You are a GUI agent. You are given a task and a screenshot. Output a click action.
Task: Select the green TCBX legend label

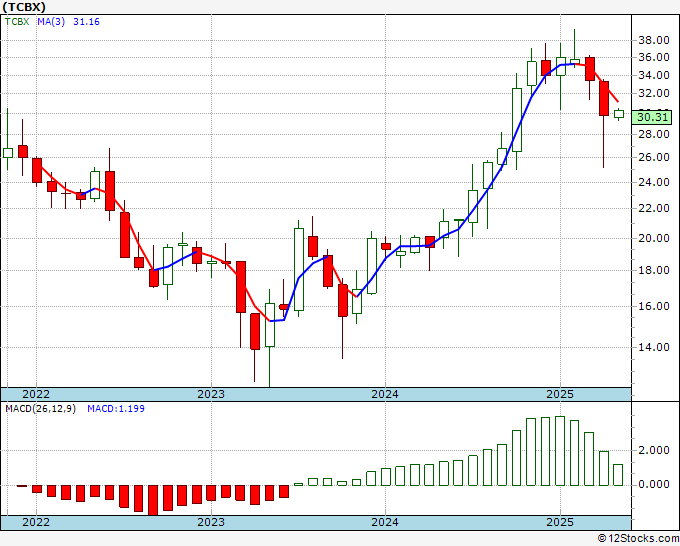click(17, 22)
